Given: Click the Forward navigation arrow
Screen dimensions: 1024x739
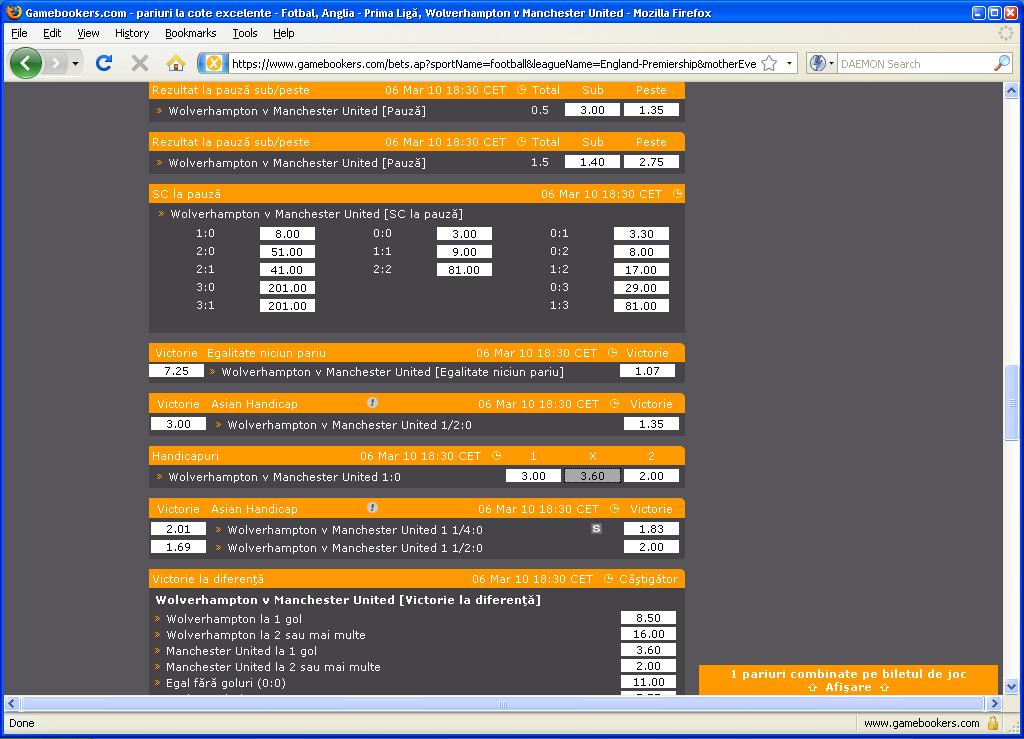Looking at the screenshot, I should point(56,63).
